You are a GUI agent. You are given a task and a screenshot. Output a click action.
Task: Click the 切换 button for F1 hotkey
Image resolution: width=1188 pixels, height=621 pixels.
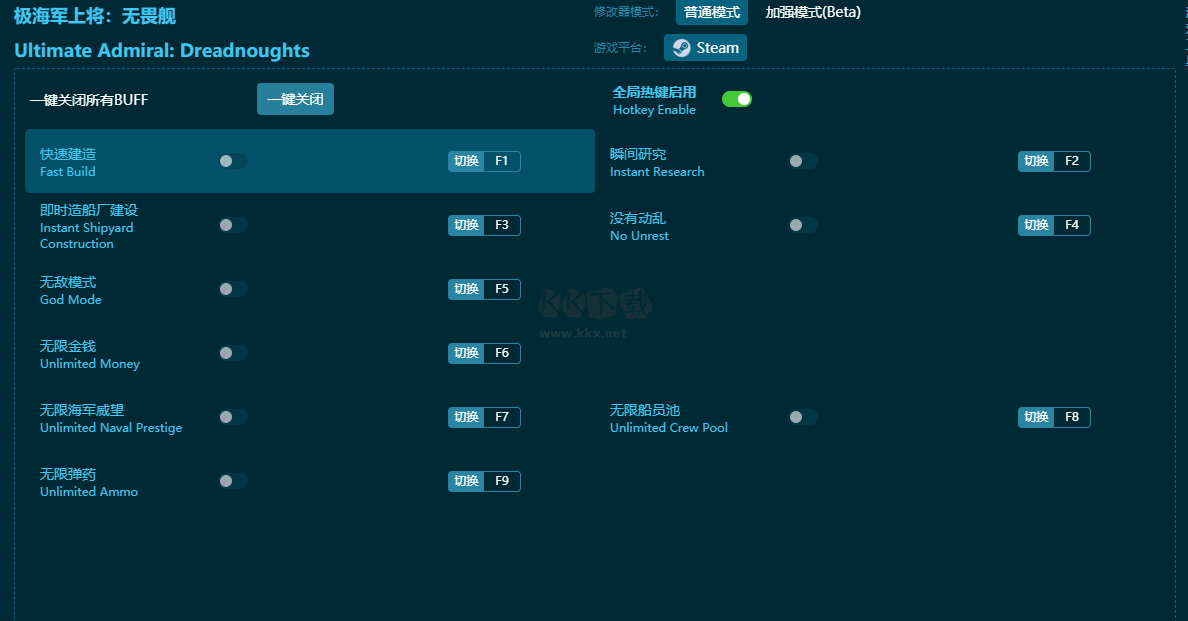[x=466, y=161]
